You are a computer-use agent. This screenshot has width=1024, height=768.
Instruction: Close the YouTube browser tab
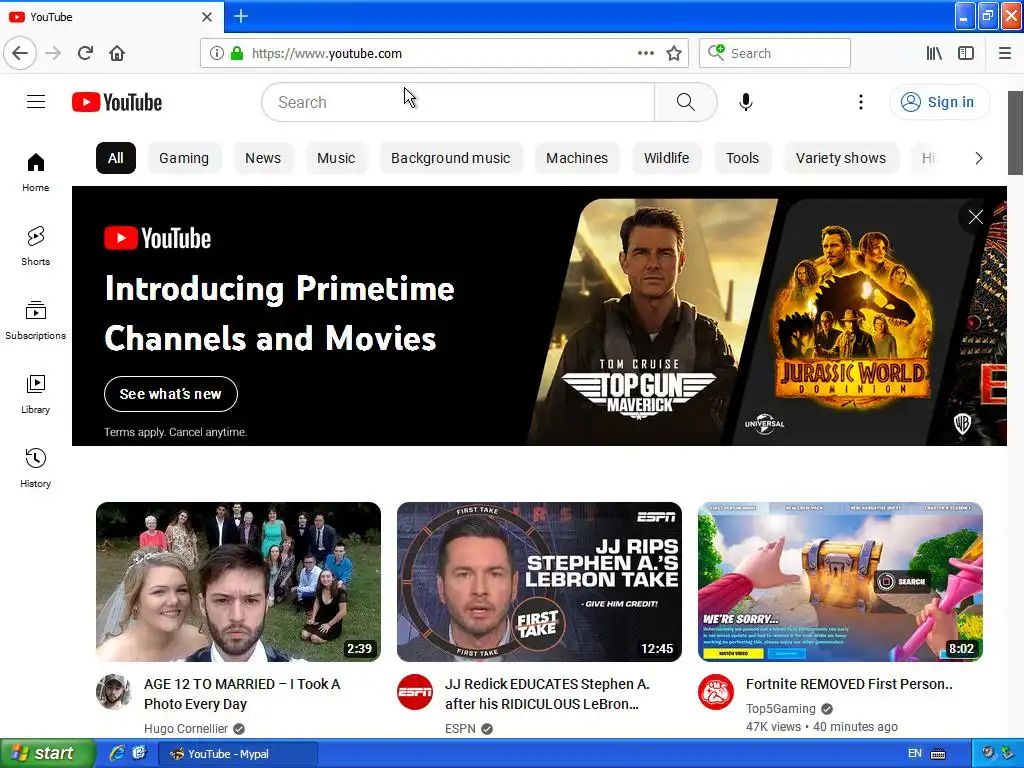[206, 17]
